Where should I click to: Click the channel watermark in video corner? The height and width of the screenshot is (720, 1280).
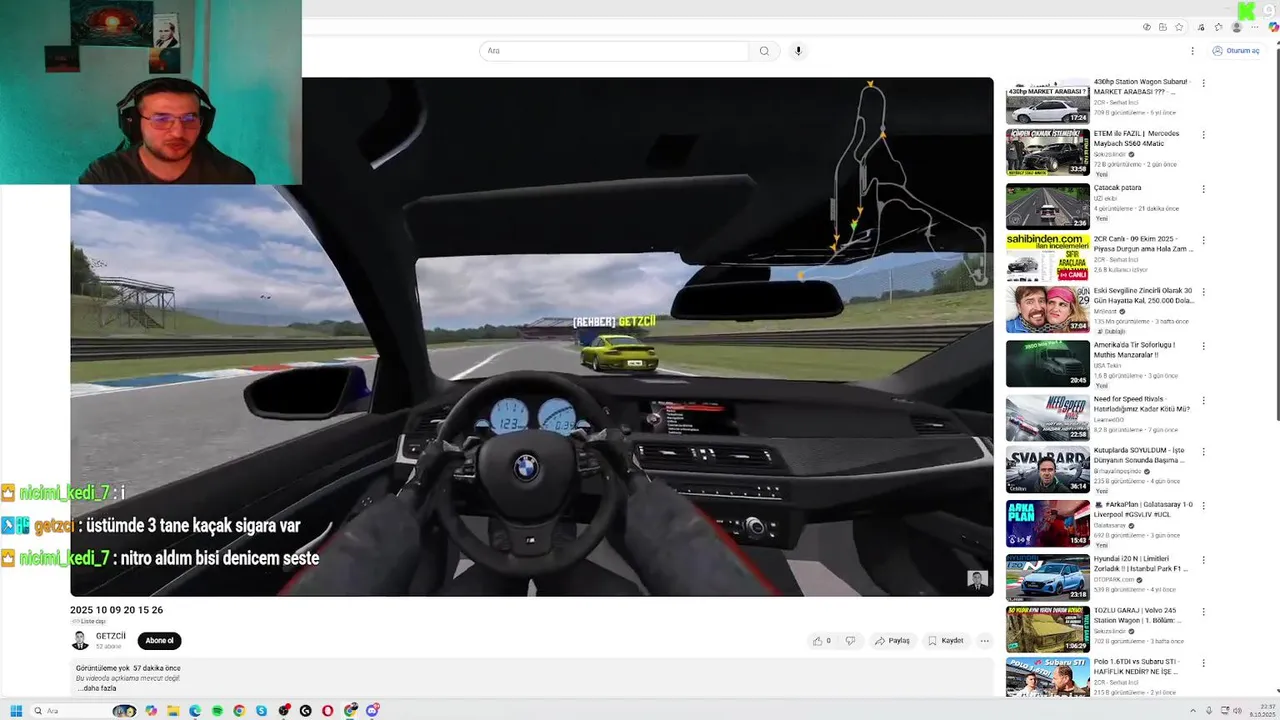click(977, 579)
